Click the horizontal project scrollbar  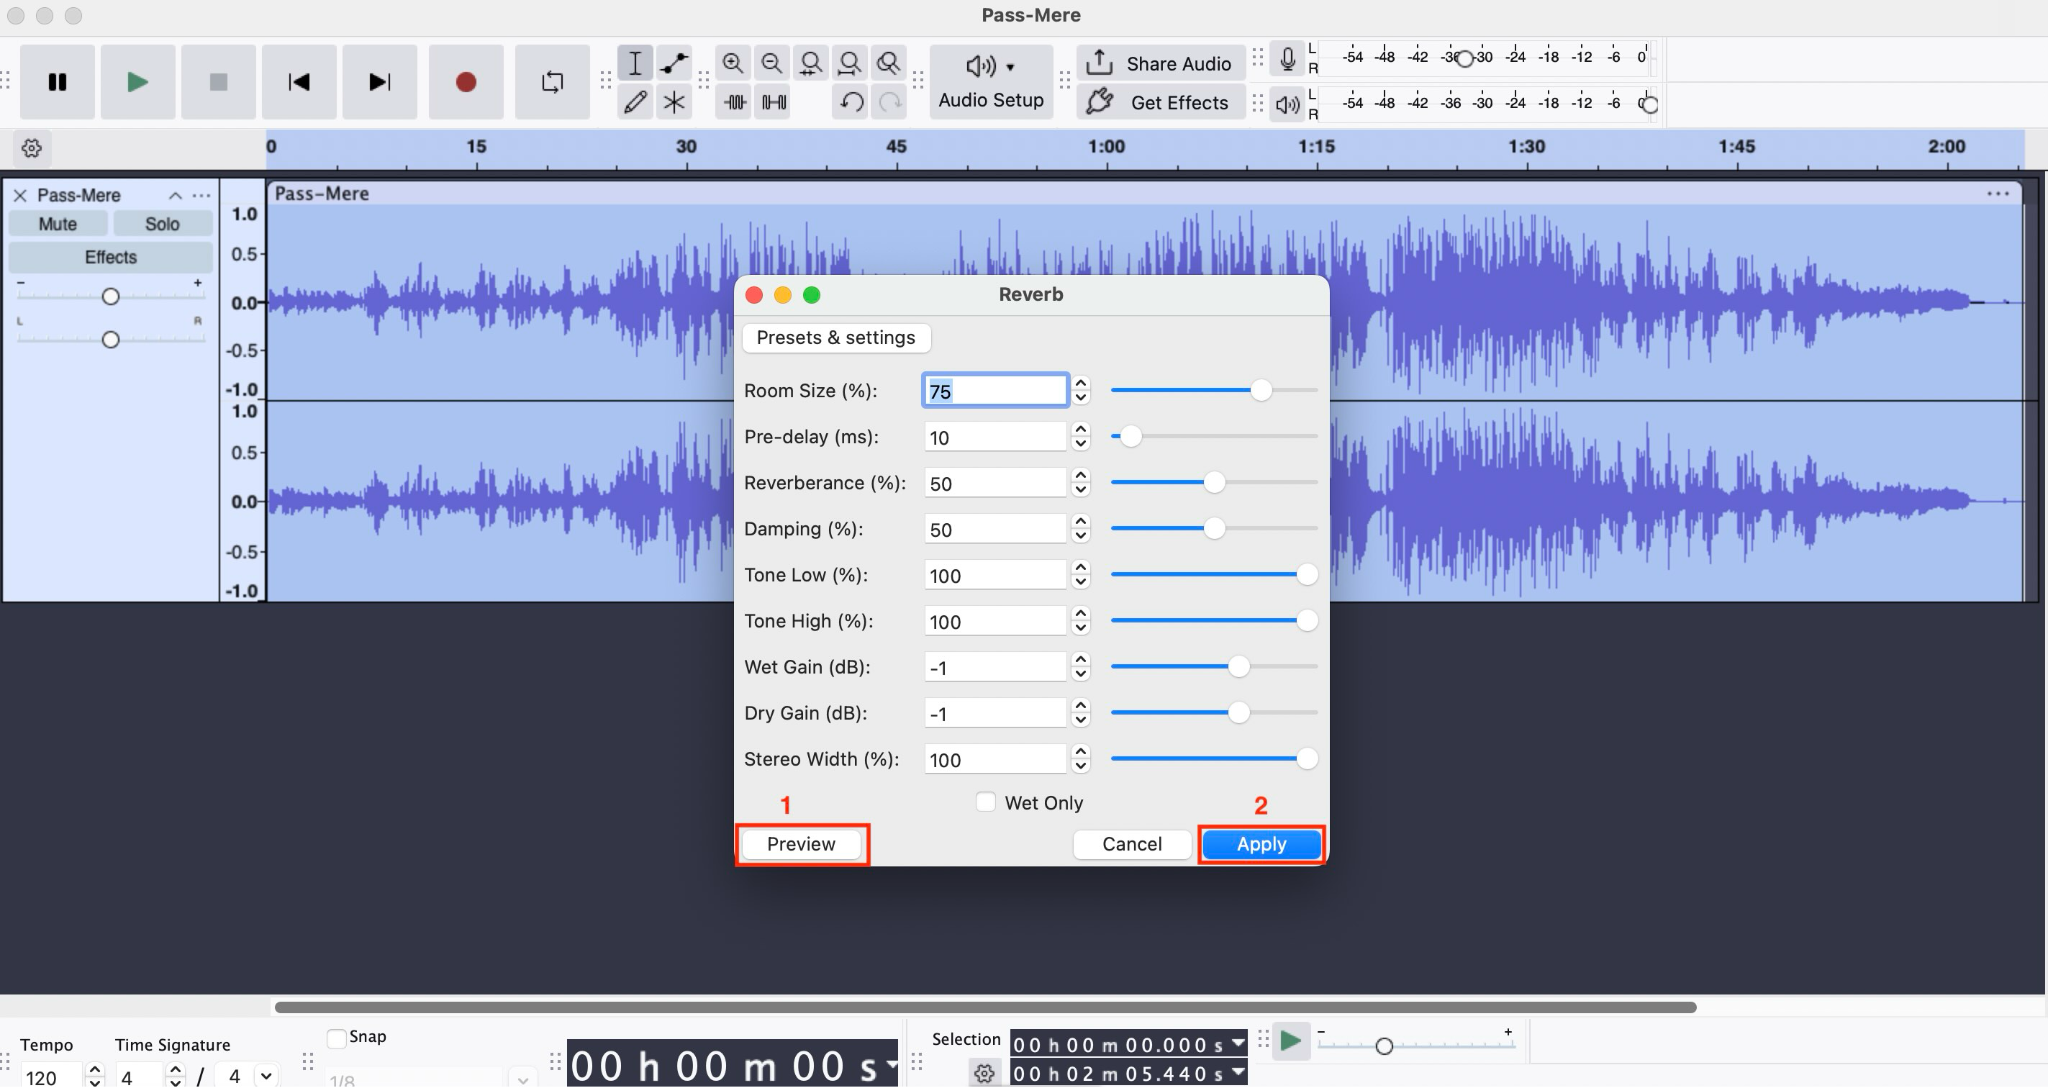[985, 1007]
